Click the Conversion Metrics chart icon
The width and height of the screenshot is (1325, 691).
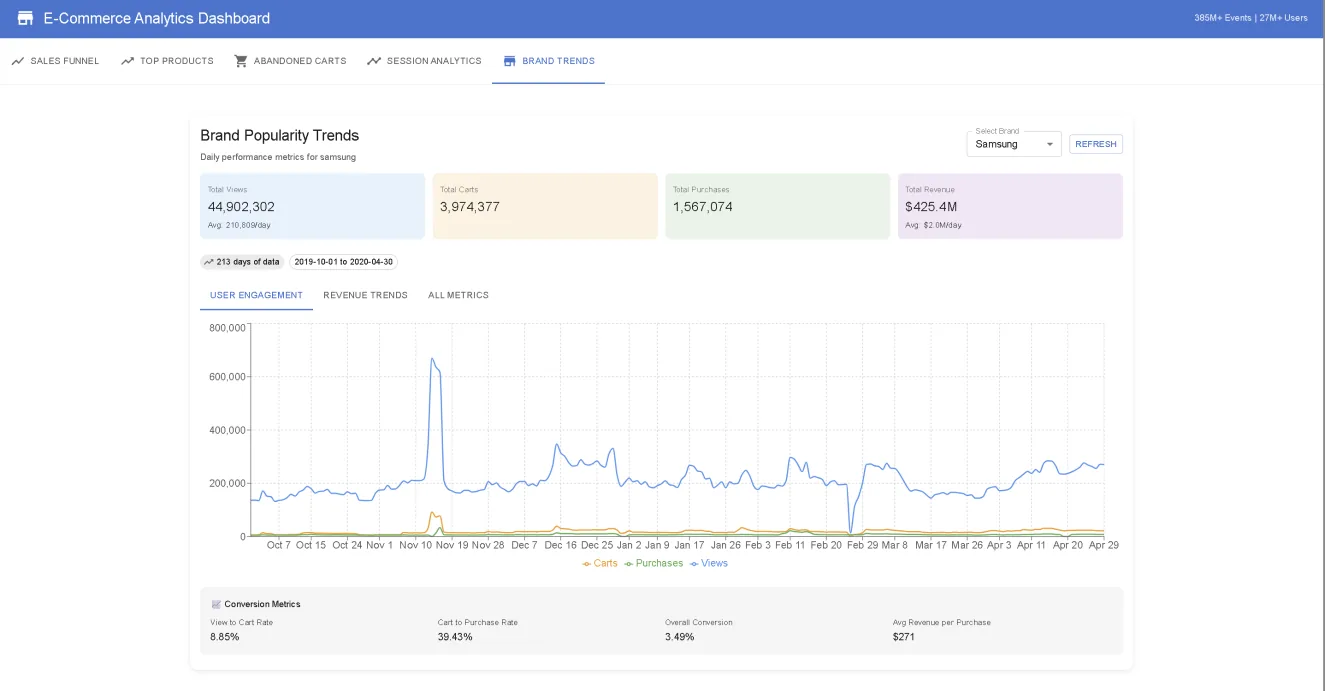click(216, 604)
